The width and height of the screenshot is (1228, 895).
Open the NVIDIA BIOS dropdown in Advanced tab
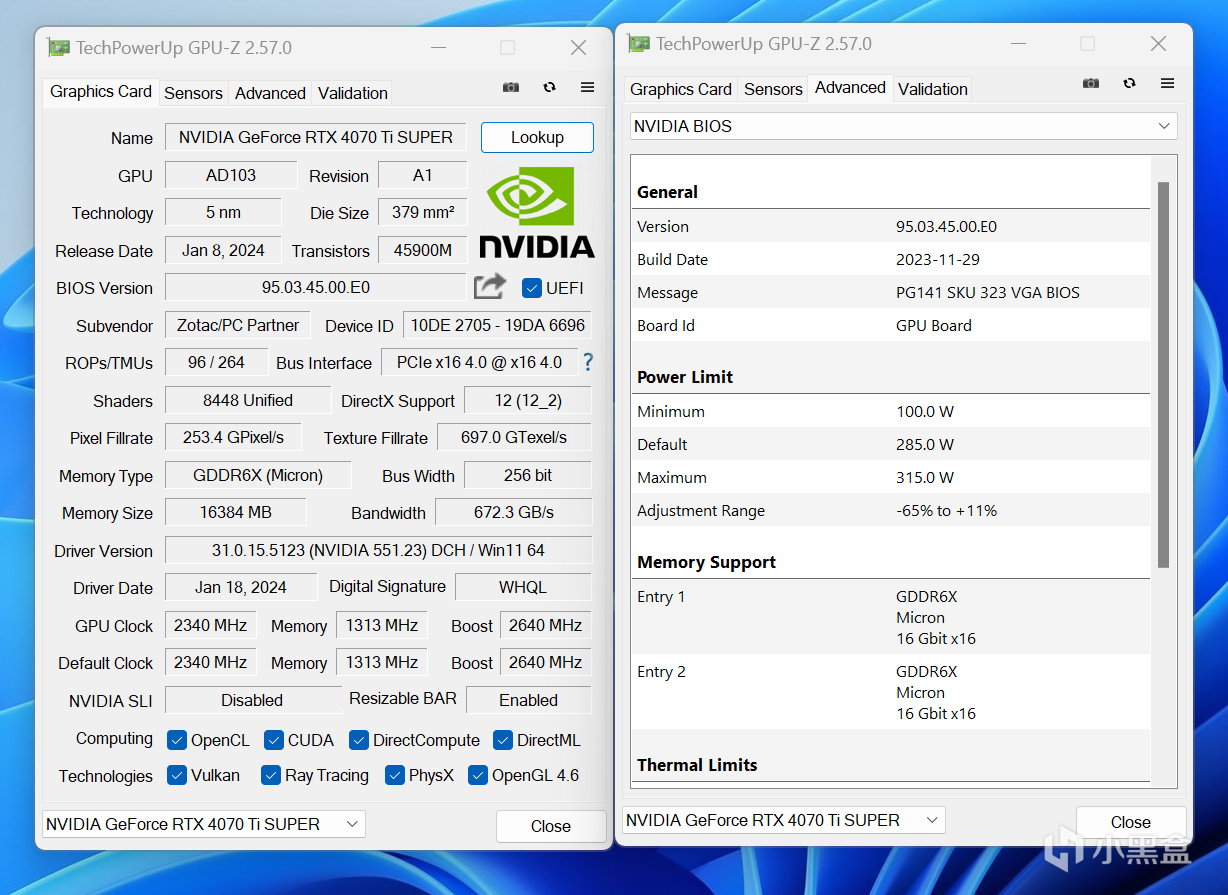coord(903,126)
